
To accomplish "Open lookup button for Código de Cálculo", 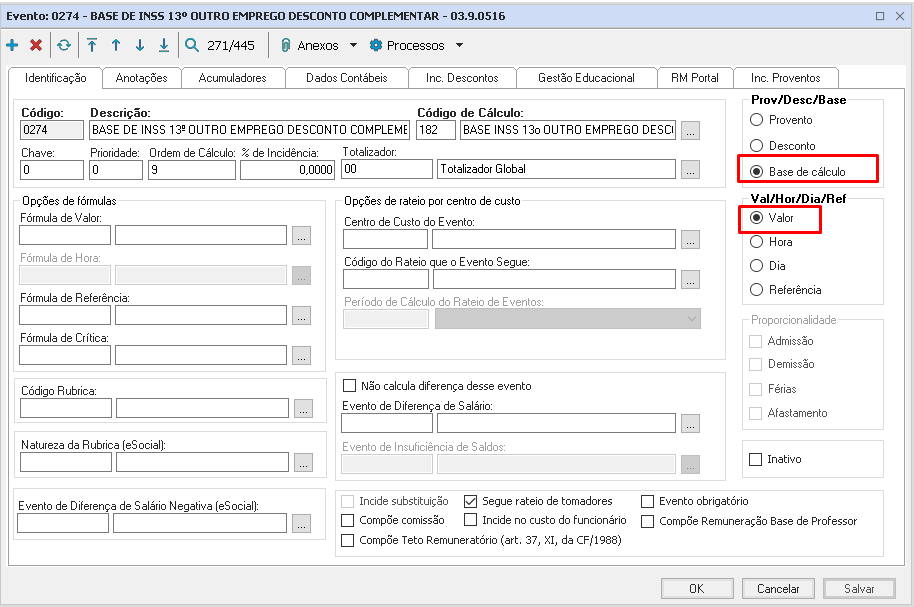I will [691, 131].
